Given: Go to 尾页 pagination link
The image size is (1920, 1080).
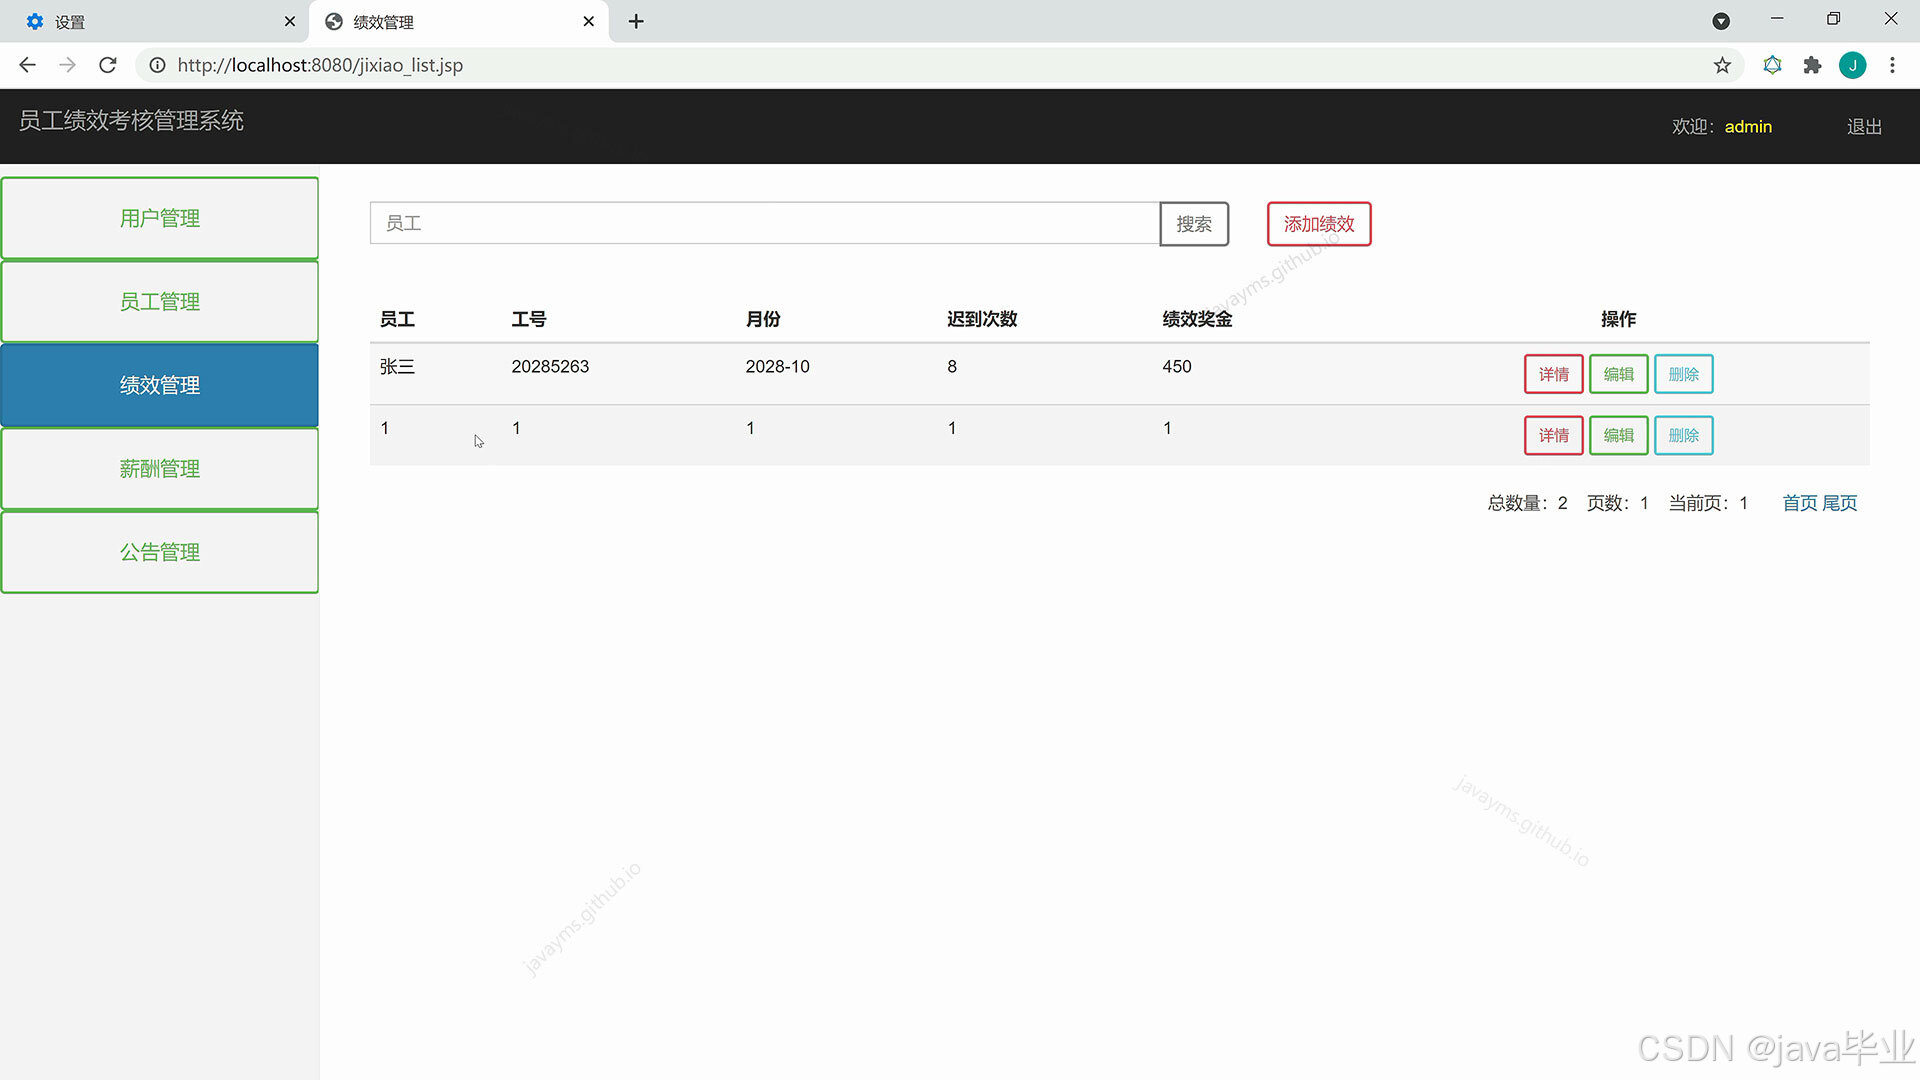Looking at the screenshot, I should [x=1840, y=503].
